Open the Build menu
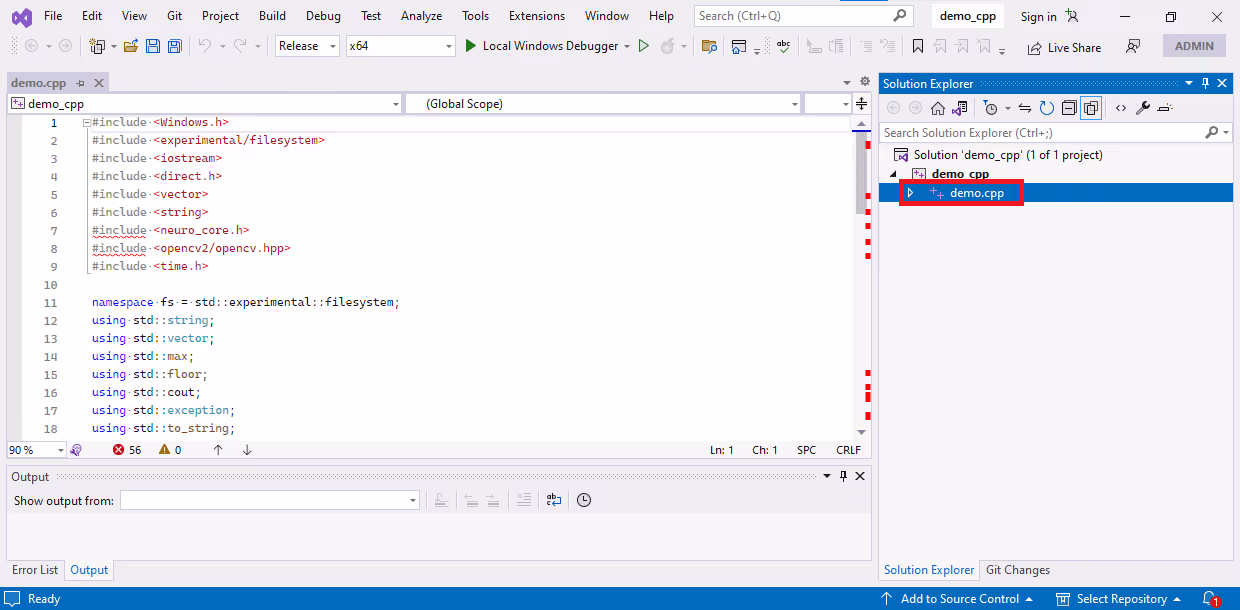This screenshot has height=610, width=1240. [x=272, y=16]
